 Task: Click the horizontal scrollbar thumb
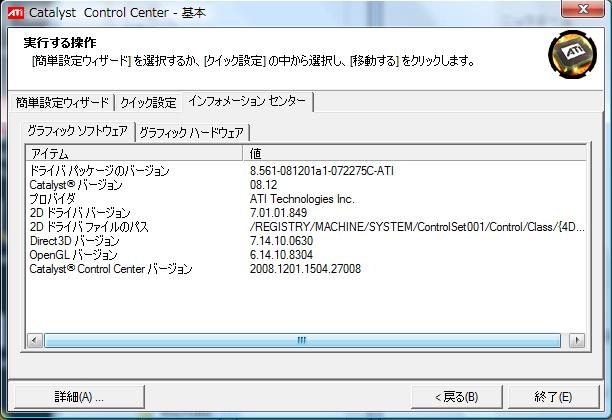tap(302, 340)
